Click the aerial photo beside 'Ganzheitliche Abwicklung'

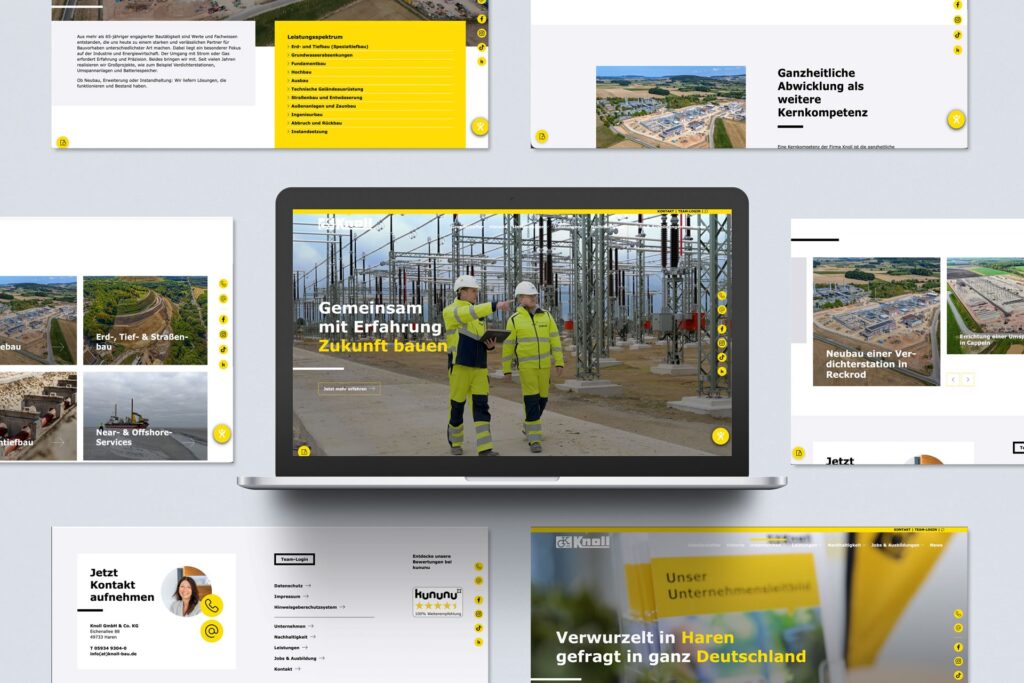tap(671, 106)
